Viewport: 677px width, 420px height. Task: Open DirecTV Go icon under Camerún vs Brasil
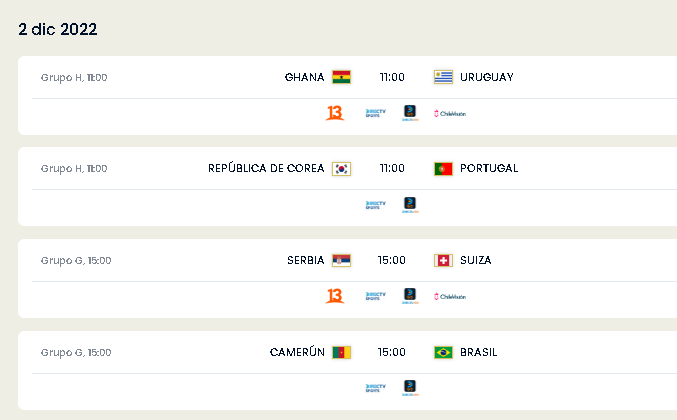coord(410,388)
